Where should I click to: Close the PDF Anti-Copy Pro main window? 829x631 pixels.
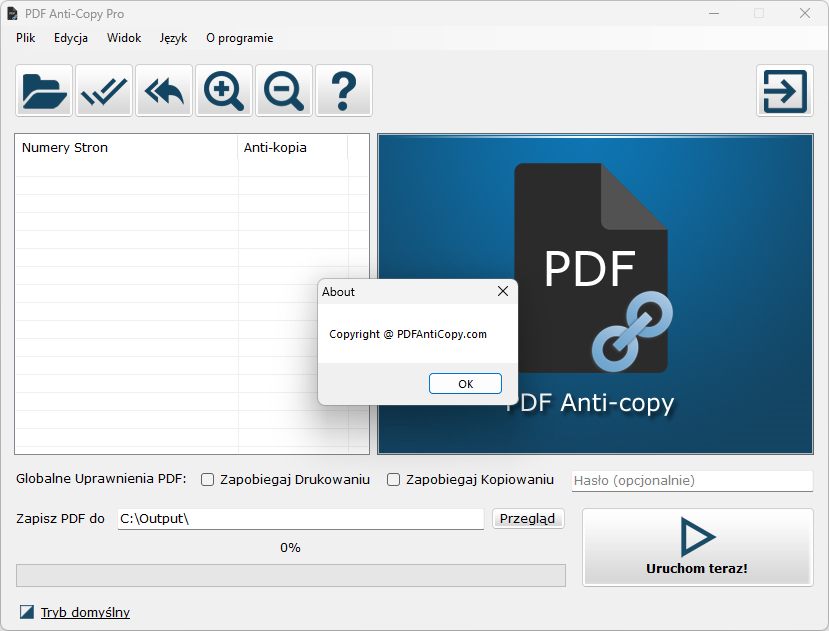click(805, 13)
